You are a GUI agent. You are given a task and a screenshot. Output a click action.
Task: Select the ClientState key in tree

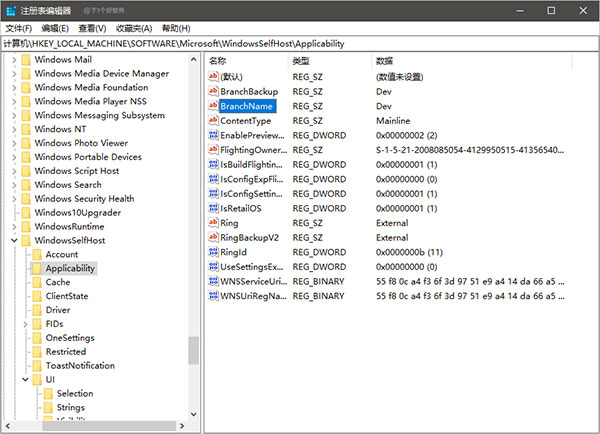coord(67,296)
